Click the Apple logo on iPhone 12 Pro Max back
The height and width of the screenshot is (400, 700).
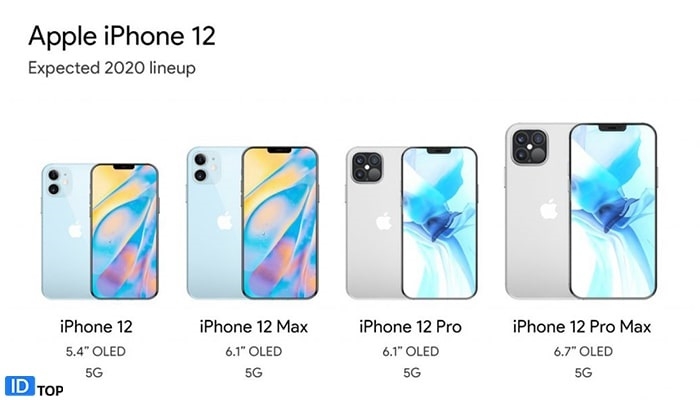[549, 209]
